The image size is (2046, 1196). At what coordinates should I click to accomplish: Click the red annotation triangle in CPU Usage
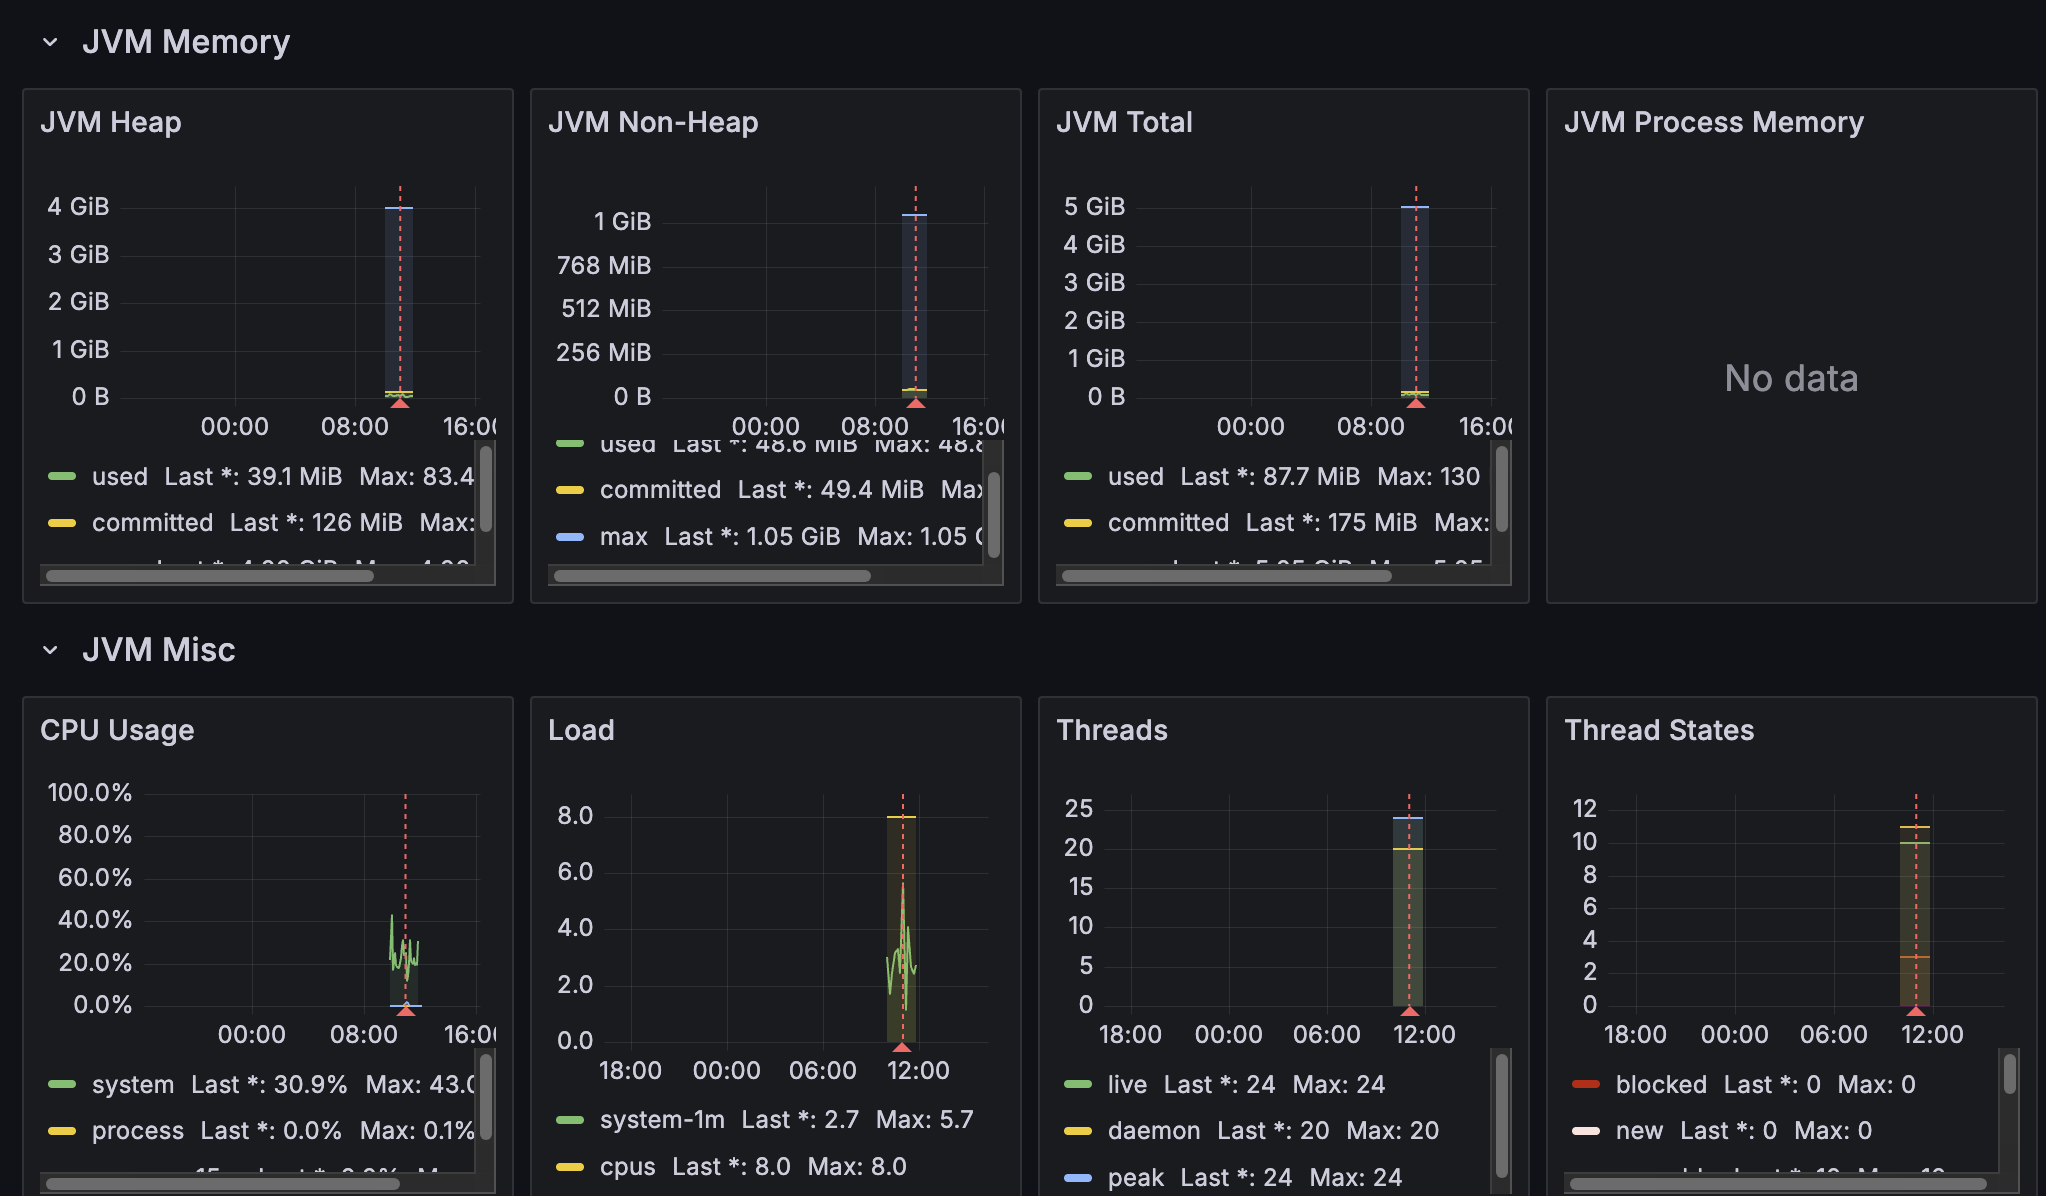[x=405, y=1011]
